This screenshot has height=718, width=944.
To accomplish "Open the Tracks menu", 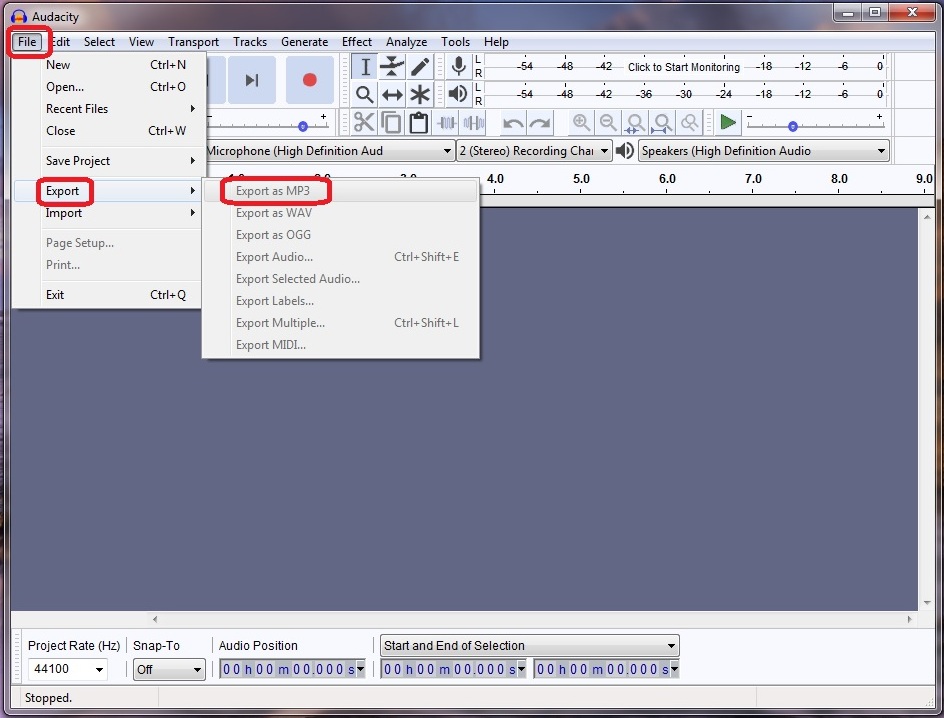I will [250, 42].
